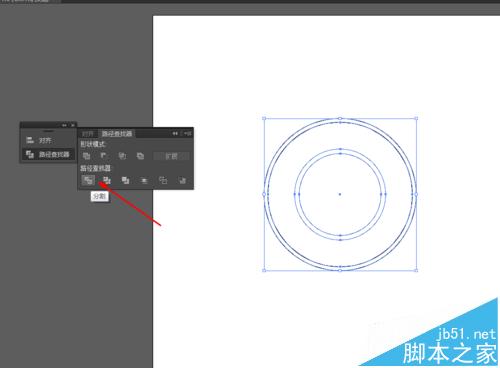Screen dimensions: 500x368
Task: Close the small collapsed dock panel
Action: (73, 125)
